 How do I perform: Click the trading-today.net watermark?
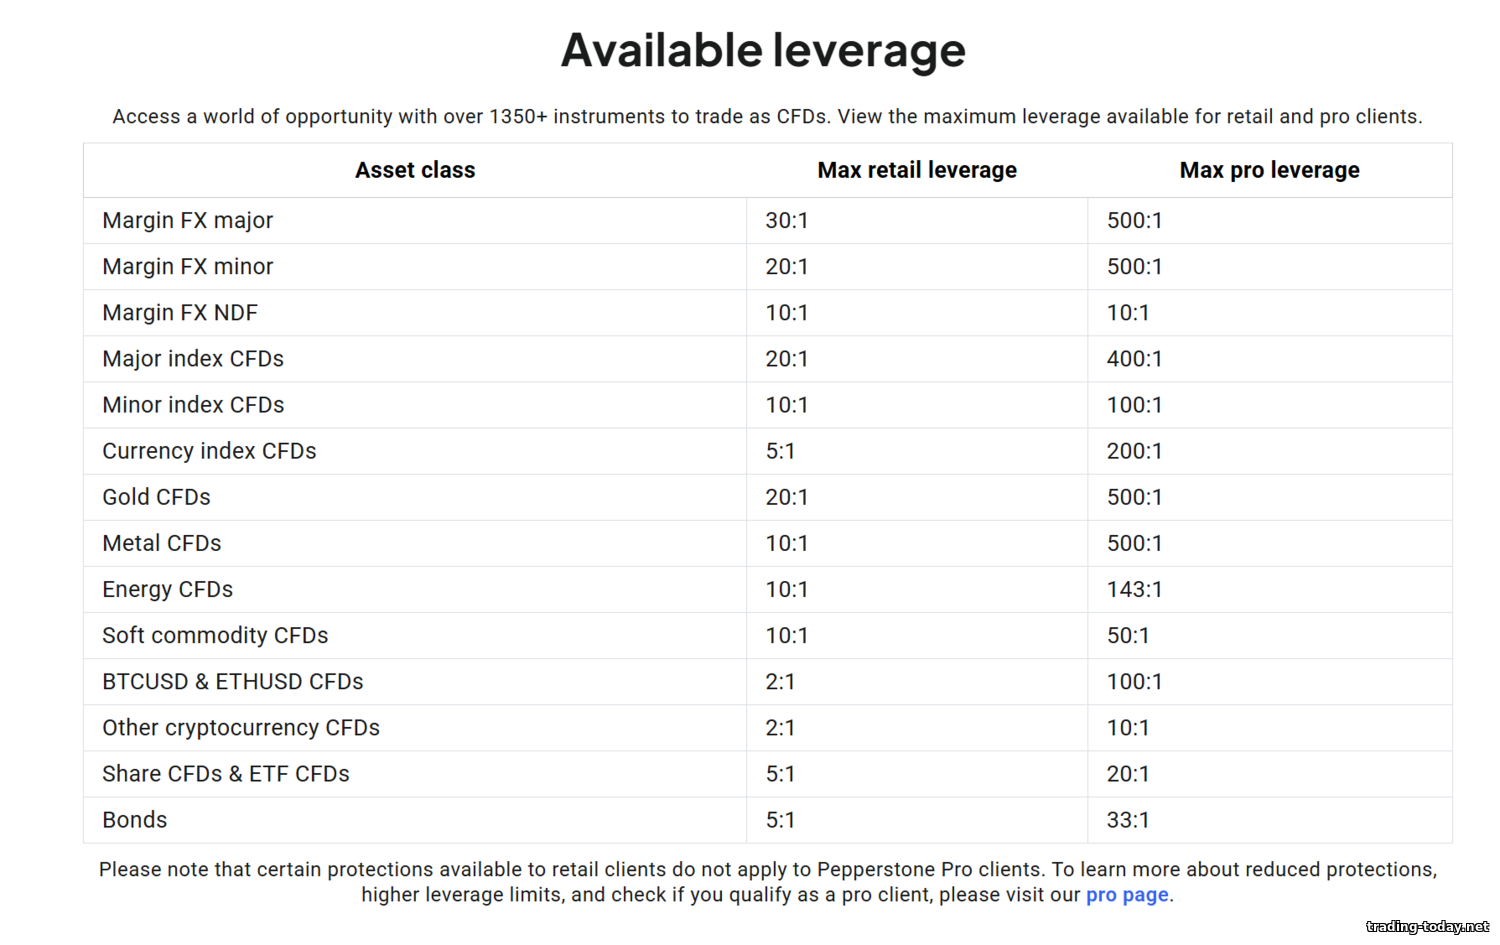[1427, 927]
